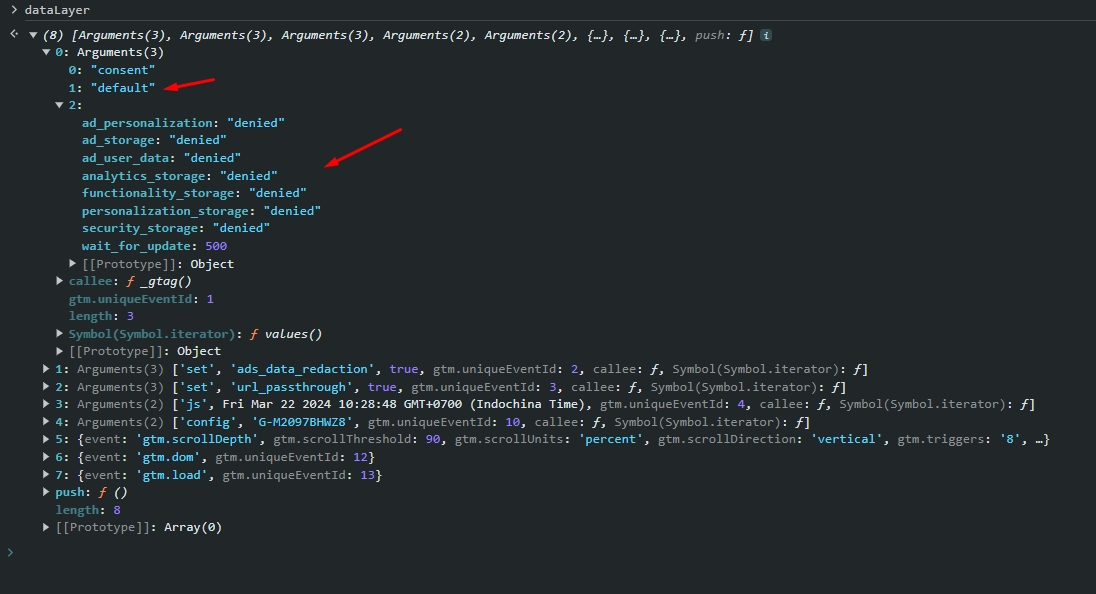The height and width of the screenshot is (594, 1096).
Task: Click the "default" string value
Action: tap(122, 88)
